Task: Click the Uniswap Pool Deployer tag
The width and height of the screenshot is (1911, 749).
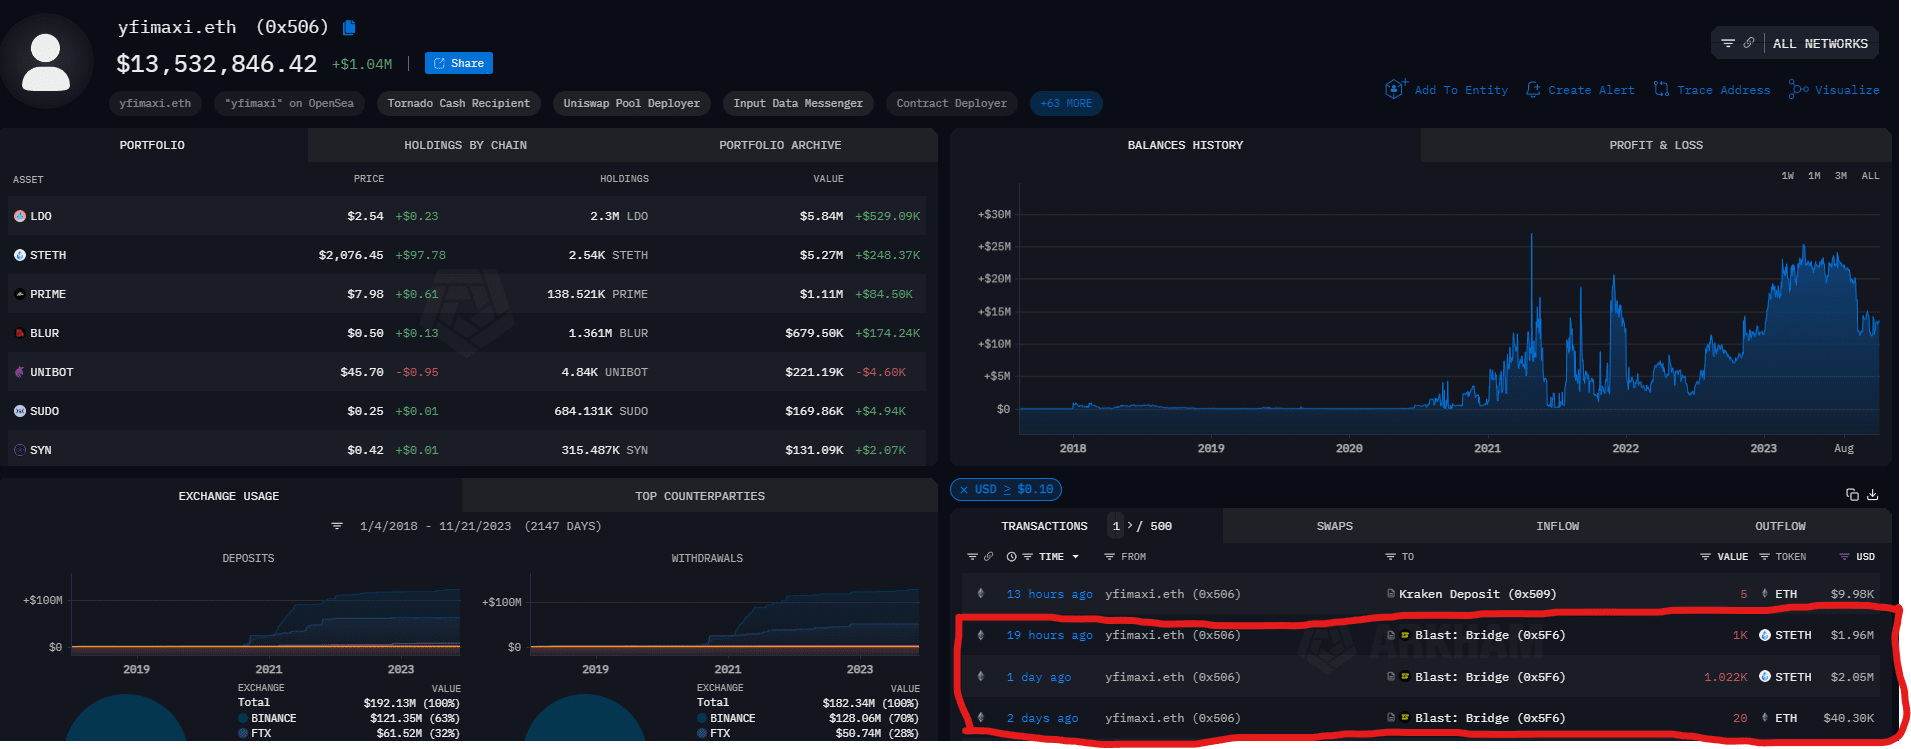Action: pos(632,103)
